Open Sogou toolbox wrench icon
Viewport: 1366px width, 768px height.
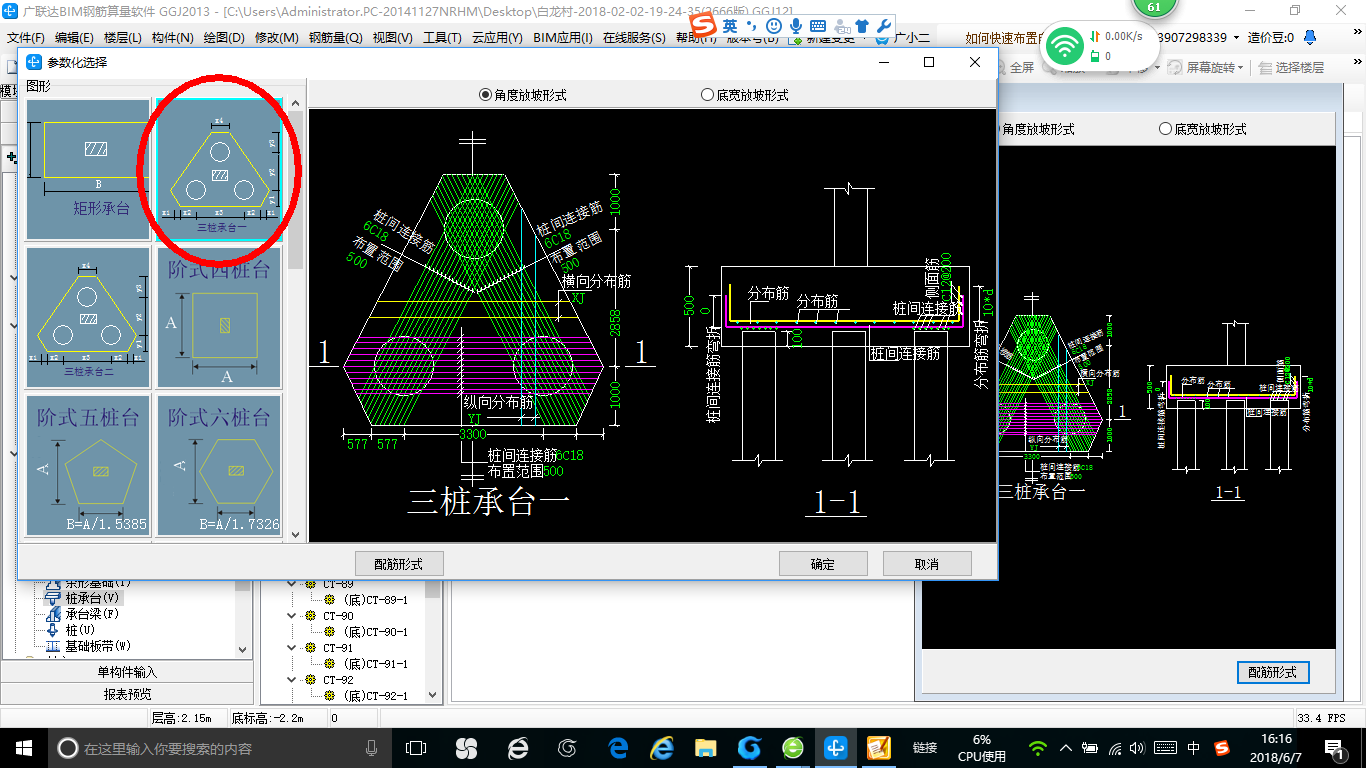[x=883, y=25]
